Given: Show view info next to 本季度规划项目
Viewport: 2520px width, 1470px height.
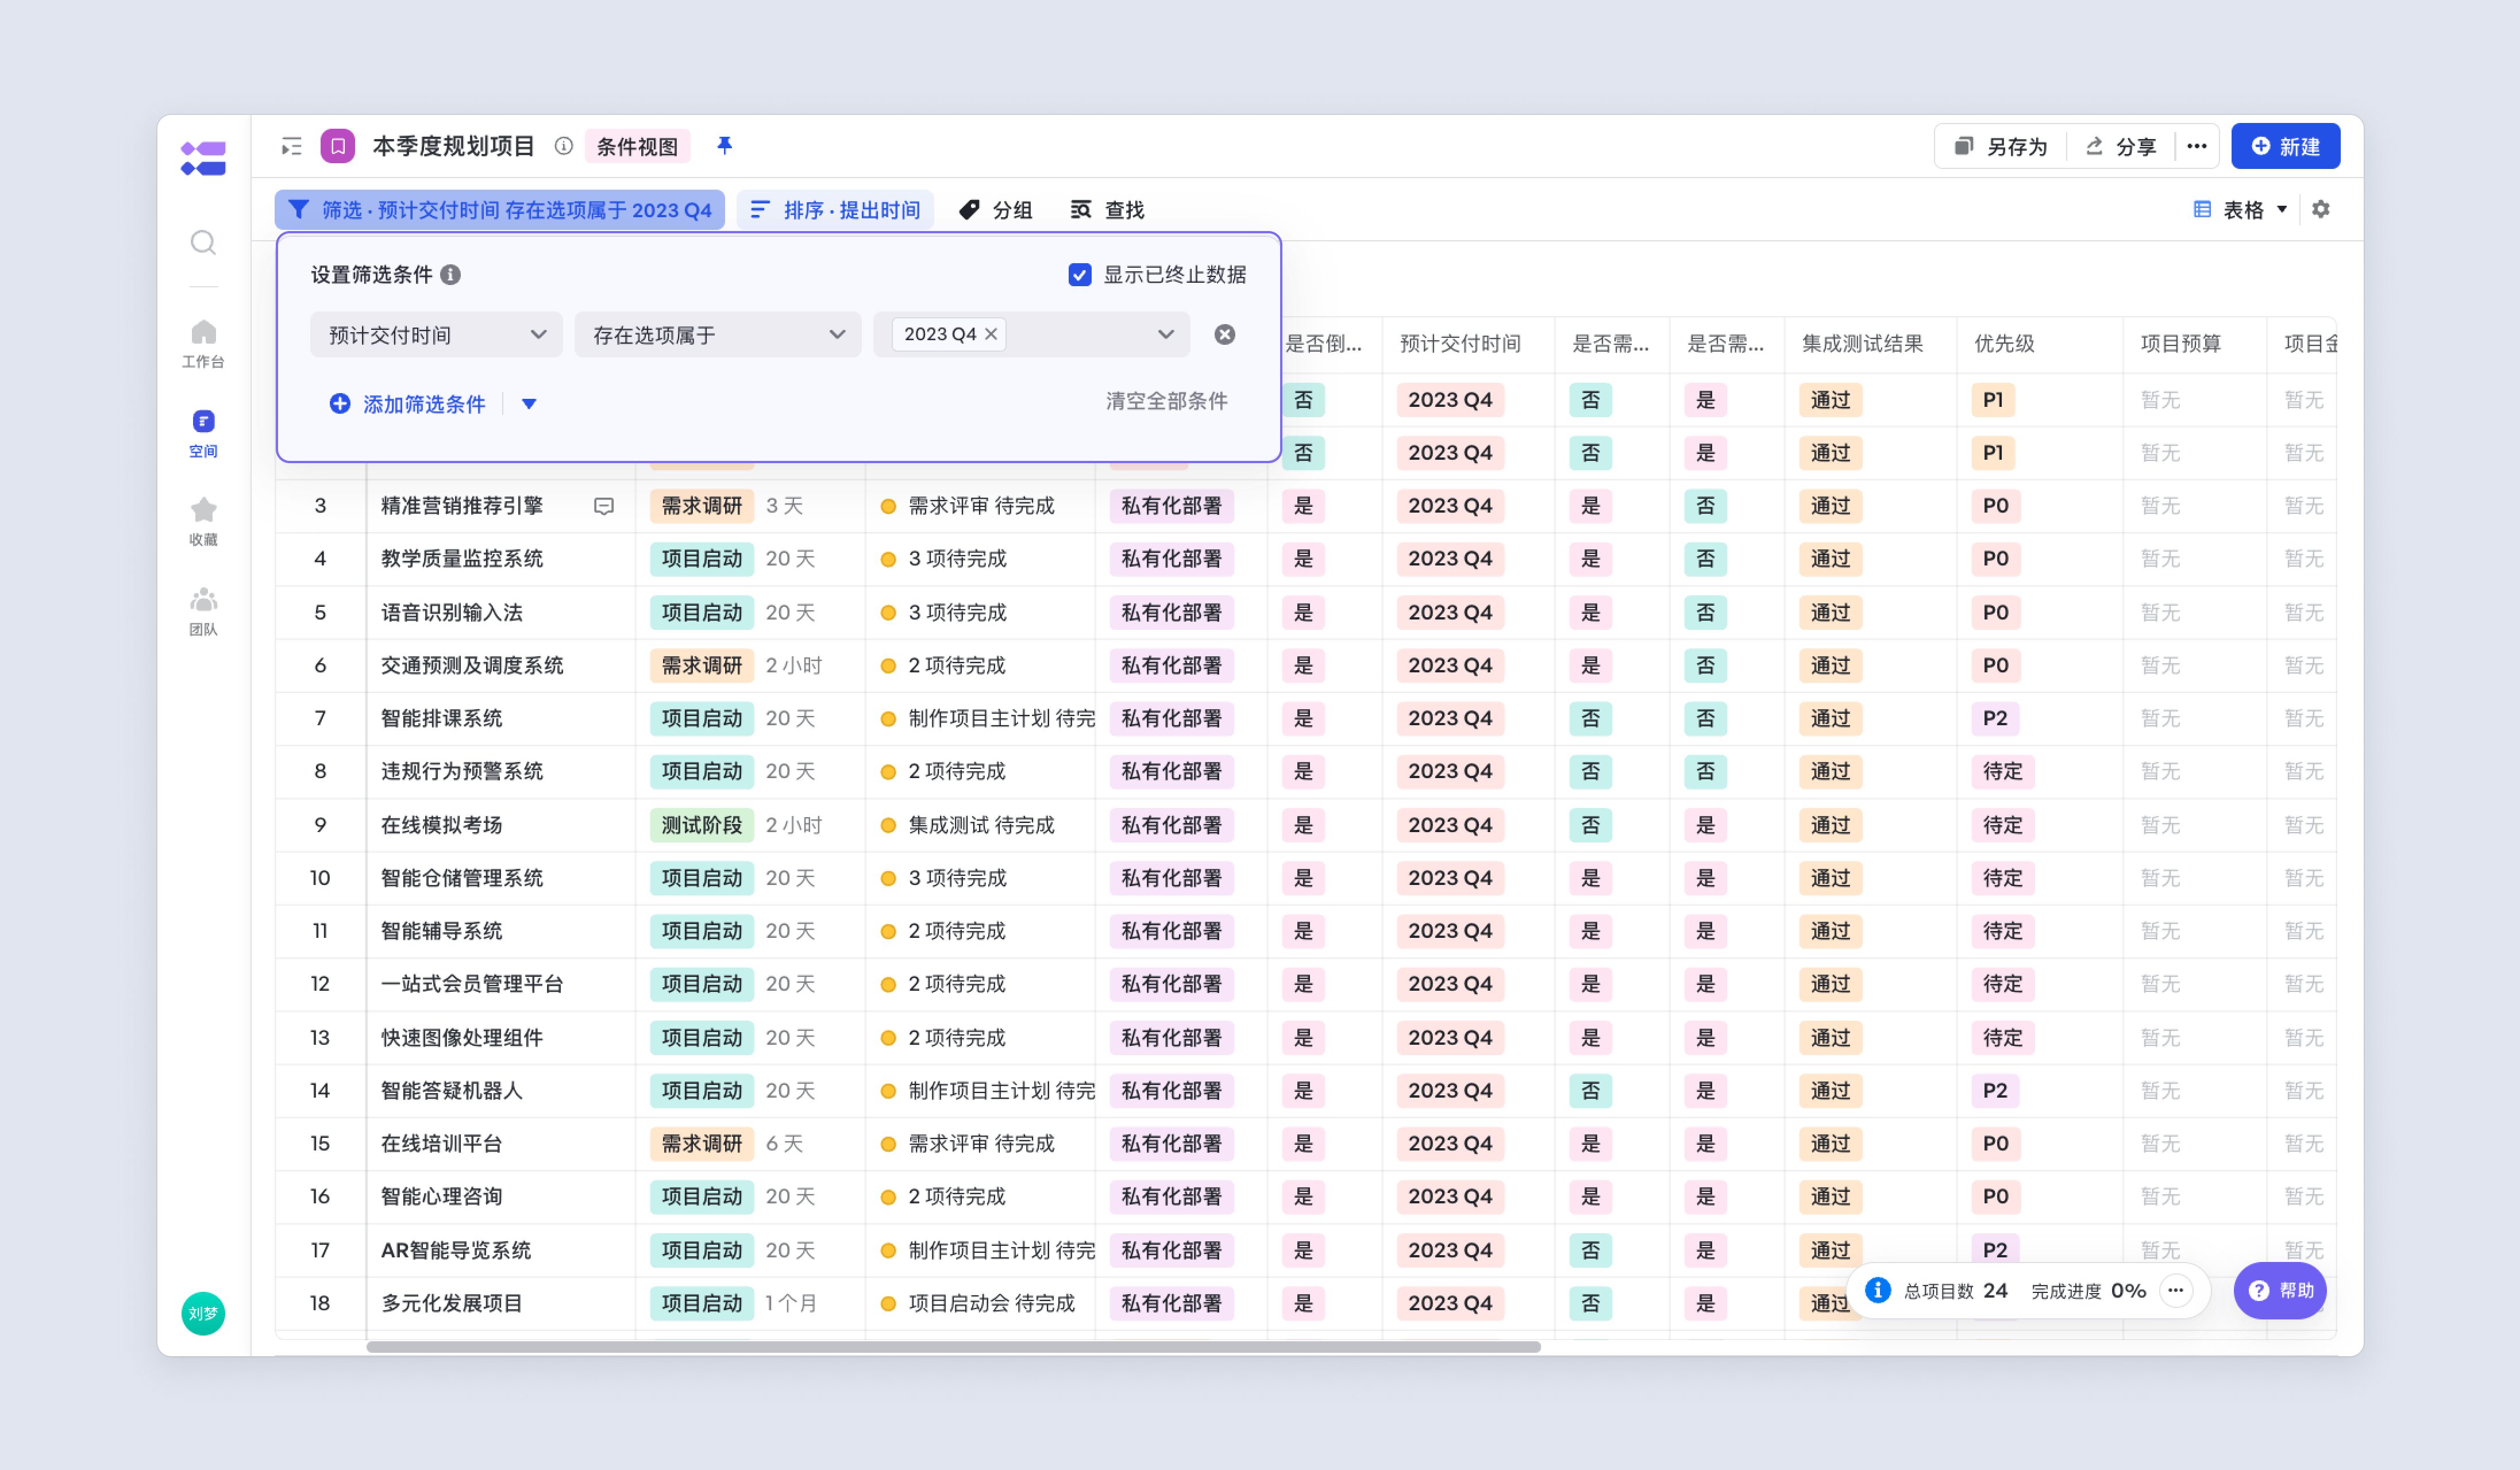Looking at the screenshot, I should (x=564, y=146).
